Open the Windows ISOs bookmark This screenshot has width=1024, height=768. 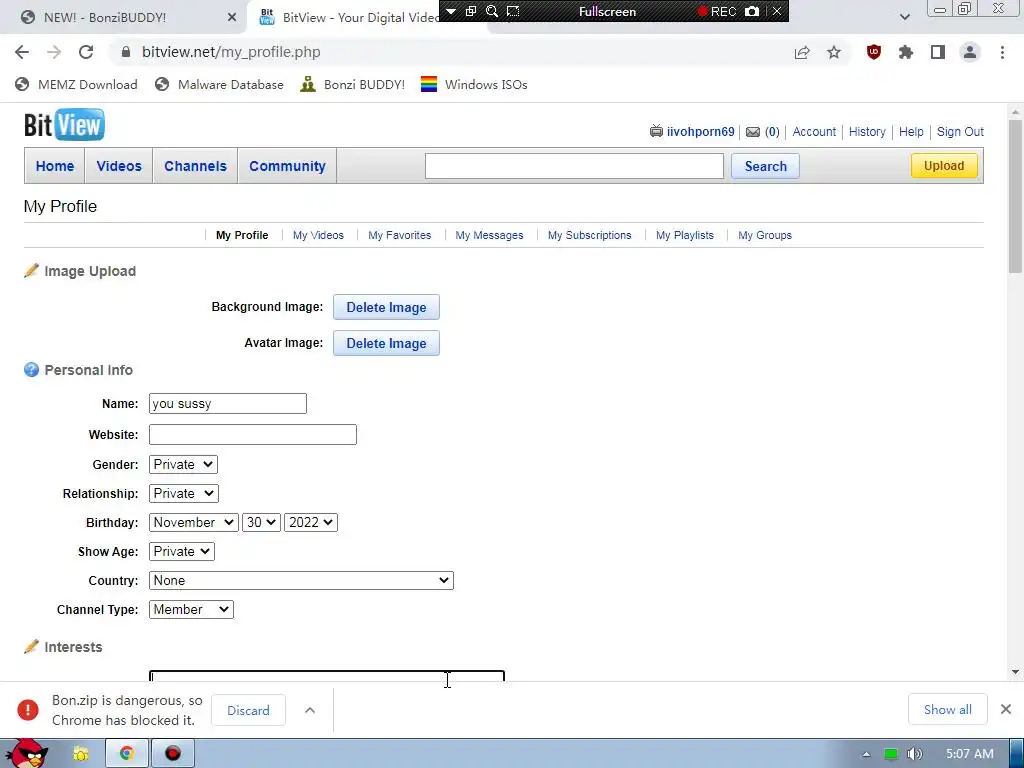click(x=474, y=84)
